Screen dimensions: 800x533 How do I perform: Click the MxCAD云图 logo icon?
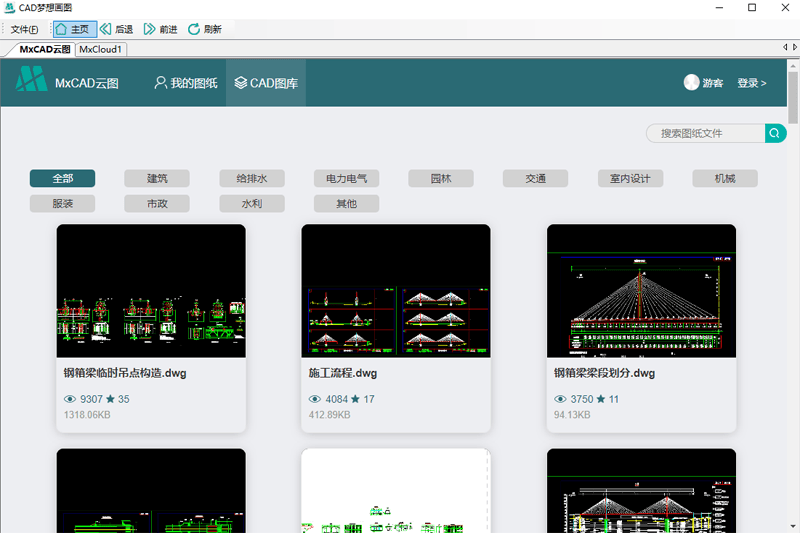(x=31, y=82)
